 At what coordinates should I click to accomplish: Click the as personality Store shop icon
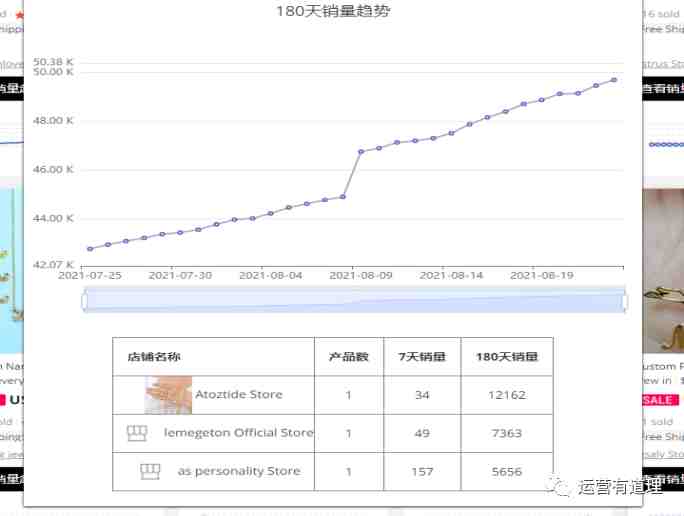pyautogui.click(x=150, y=471)
